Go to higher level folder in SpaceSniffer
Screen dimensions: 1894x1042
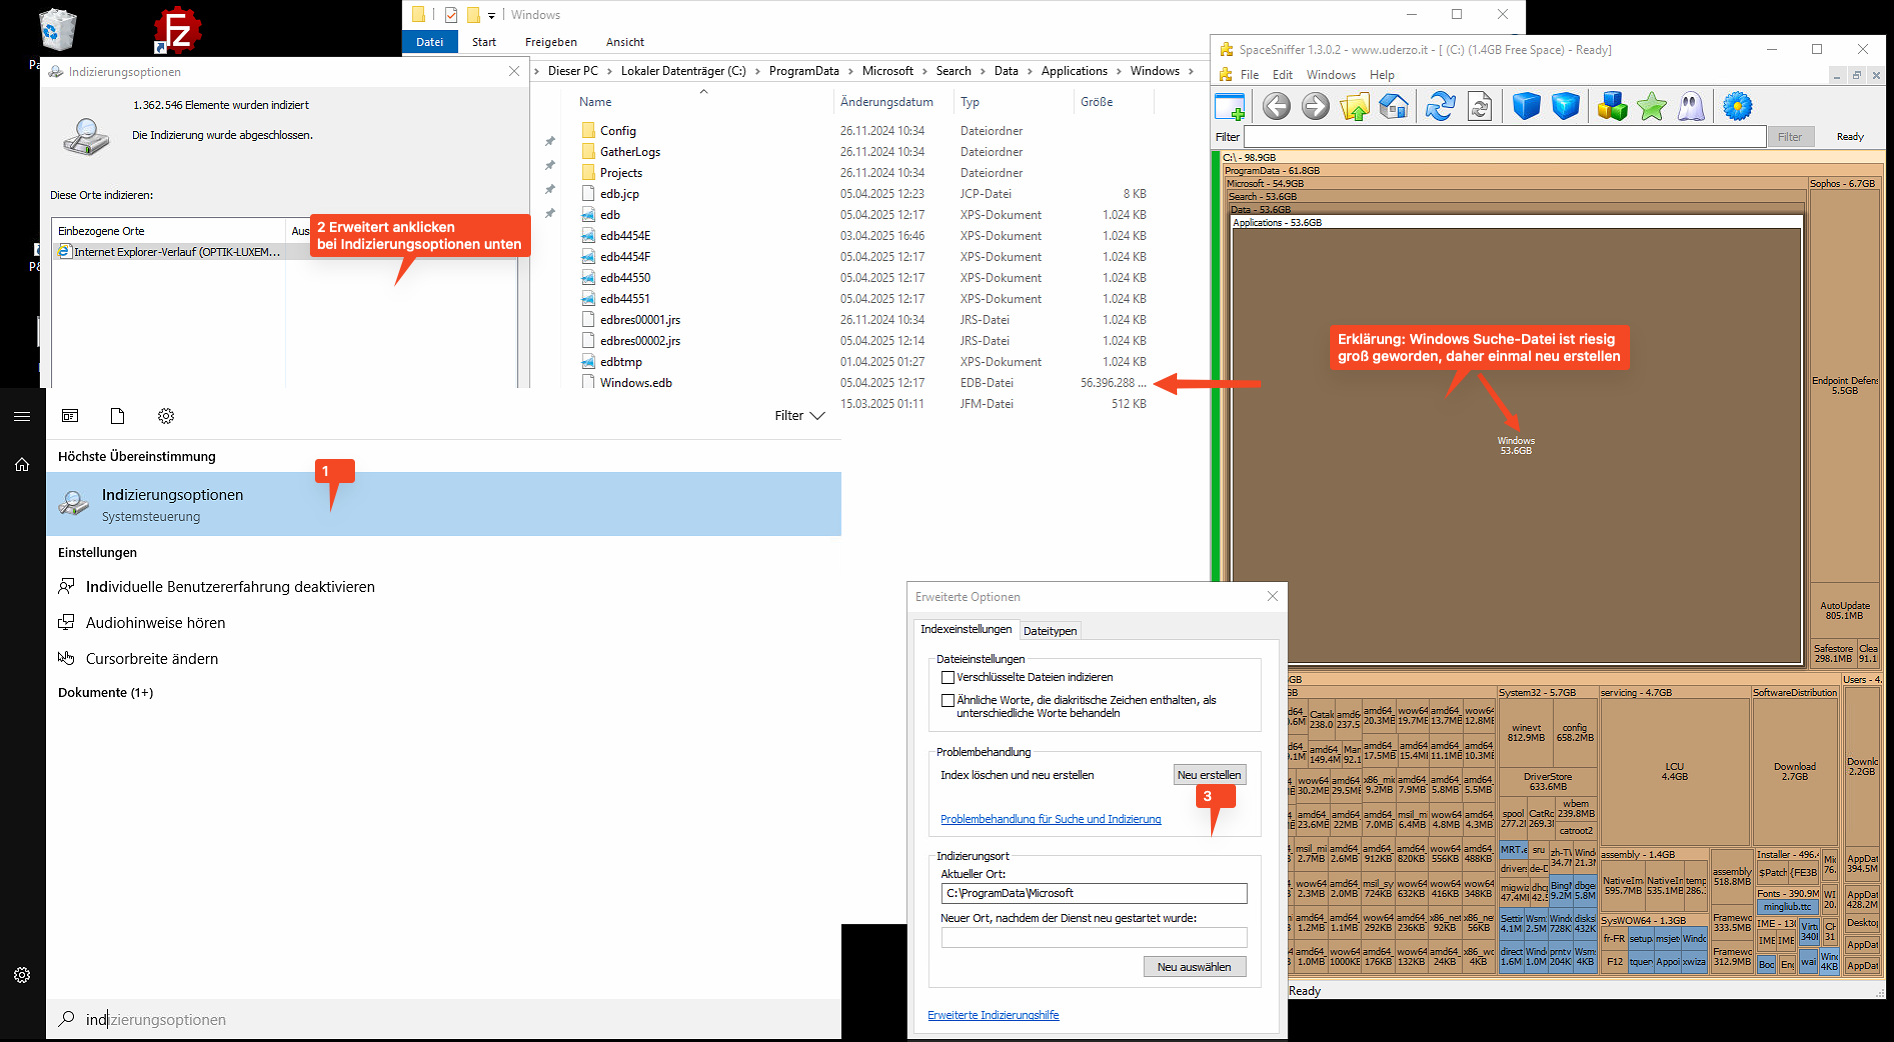click(1354, 106)
